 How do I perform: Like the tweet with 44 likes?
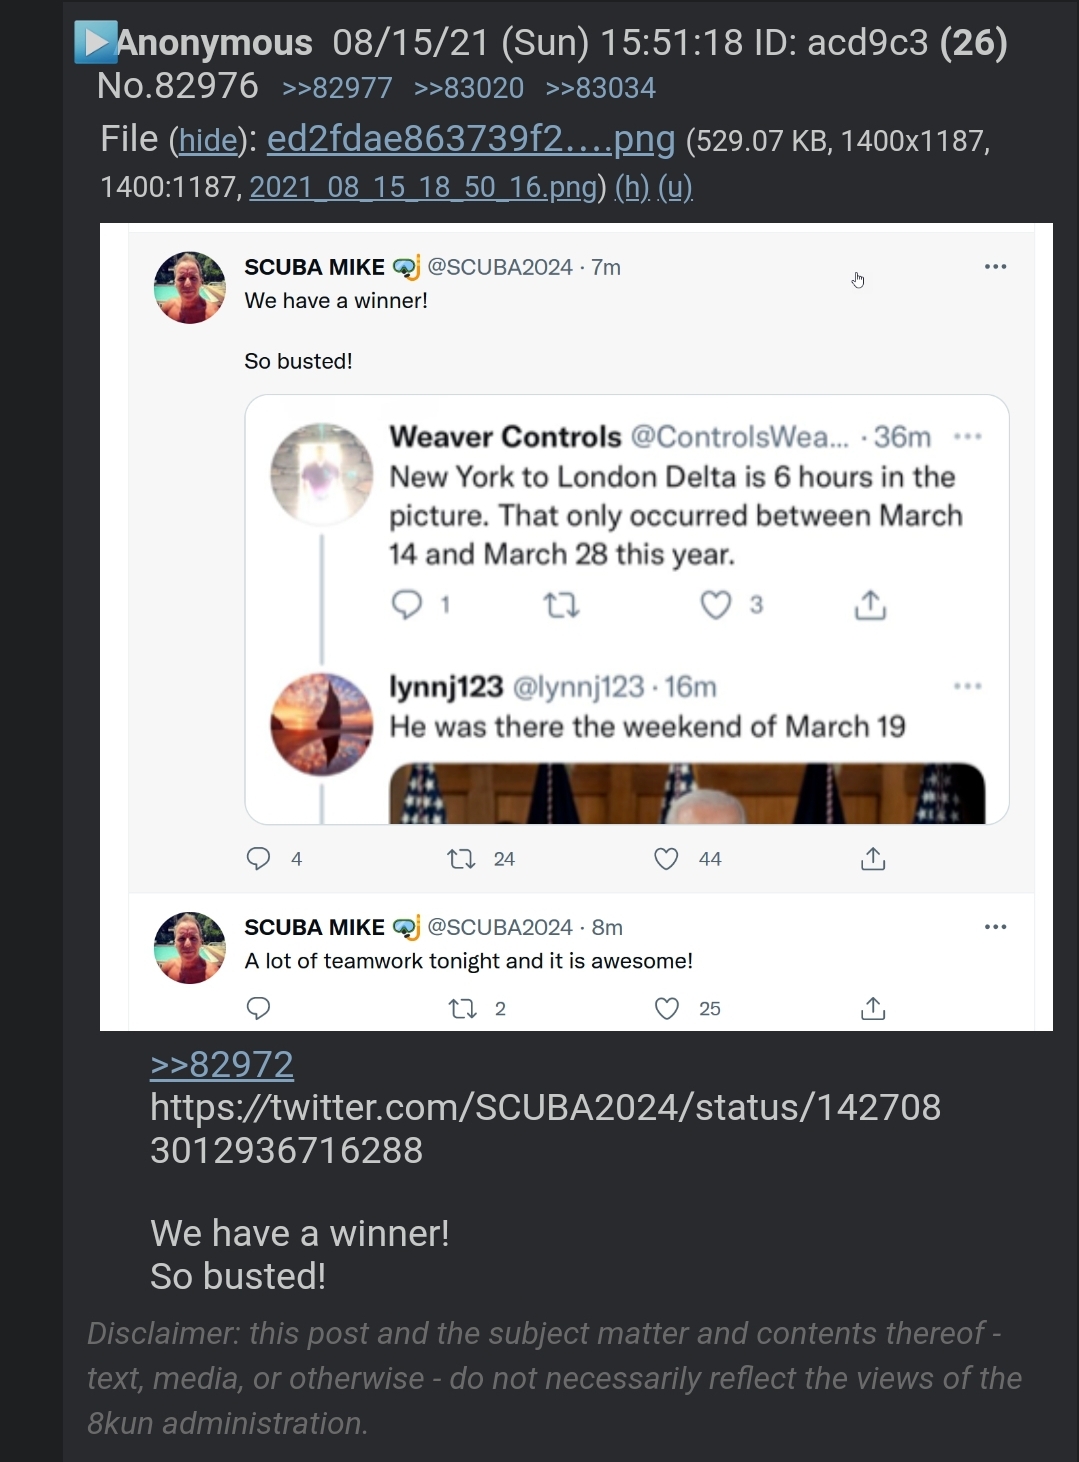pyautogui.click(x=666, y=859)
